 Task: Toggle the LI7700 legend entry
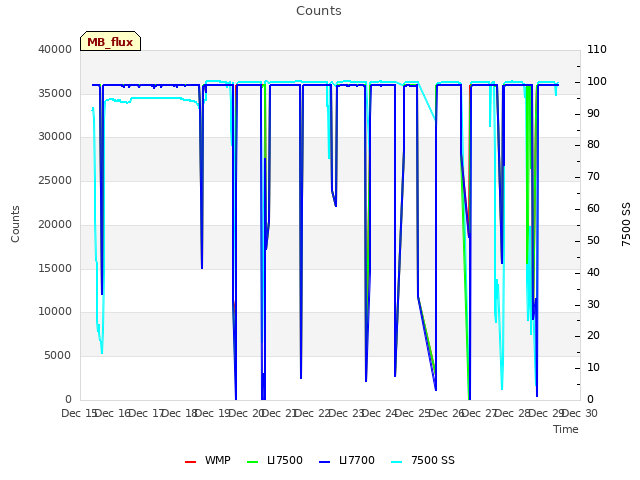[347, 460]
